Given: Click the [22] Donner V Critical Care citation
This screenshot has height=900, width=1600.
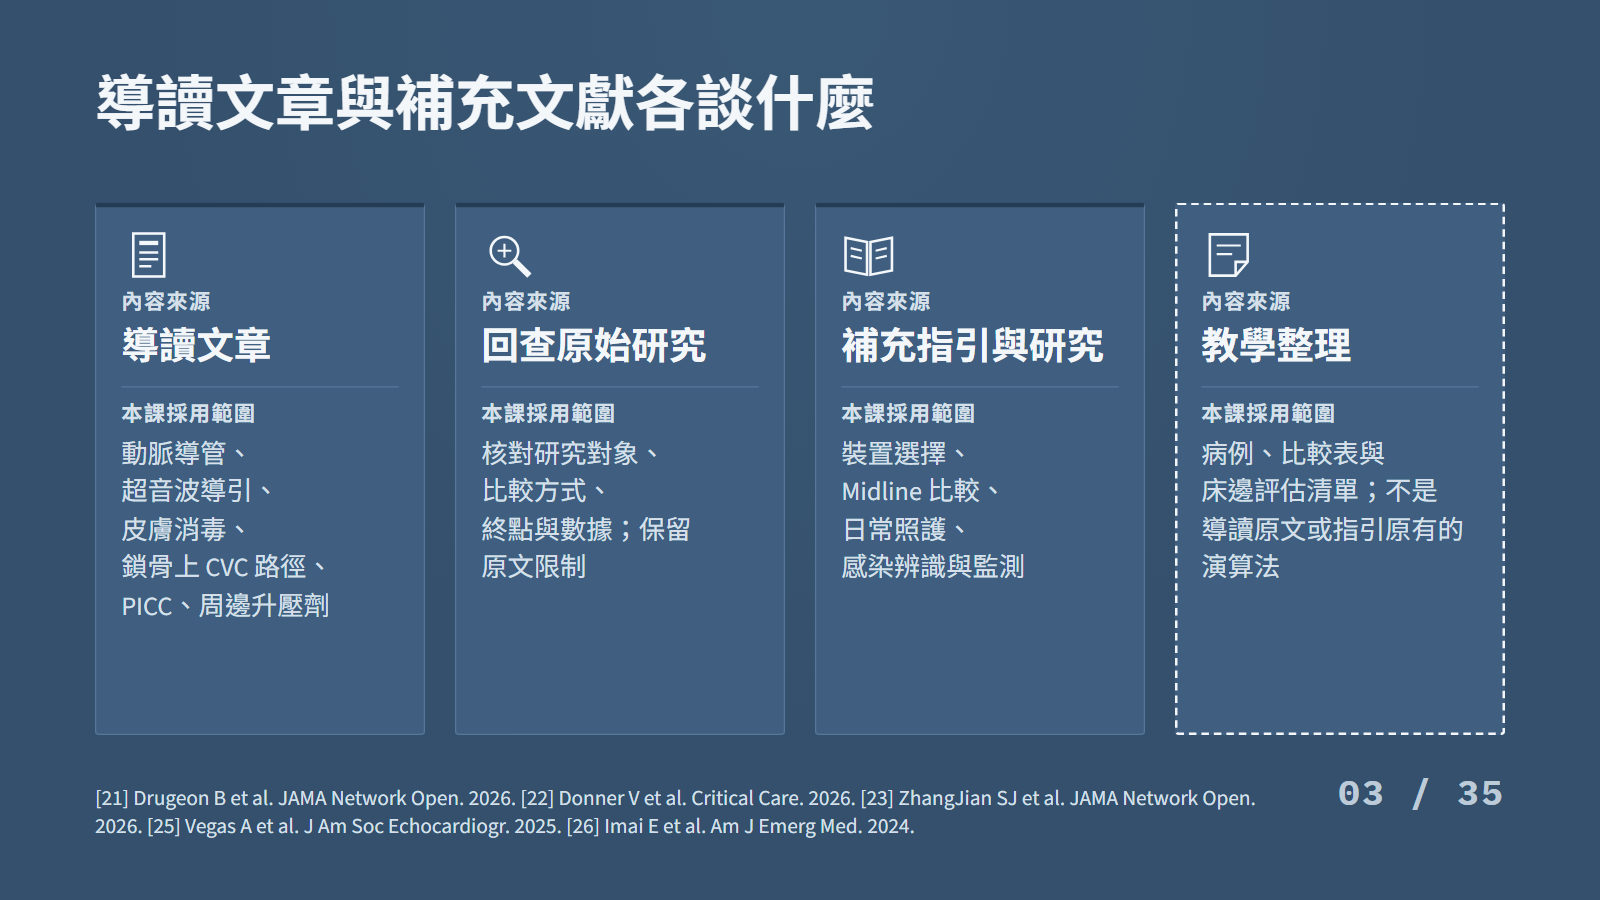Looking at the screenshot, I should point(688,798).
